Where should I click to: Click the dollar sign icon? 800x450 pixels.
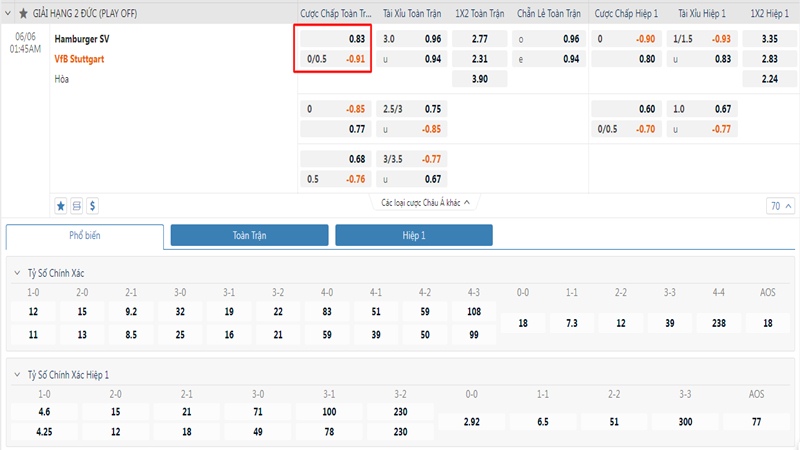(x=92, y=206)
